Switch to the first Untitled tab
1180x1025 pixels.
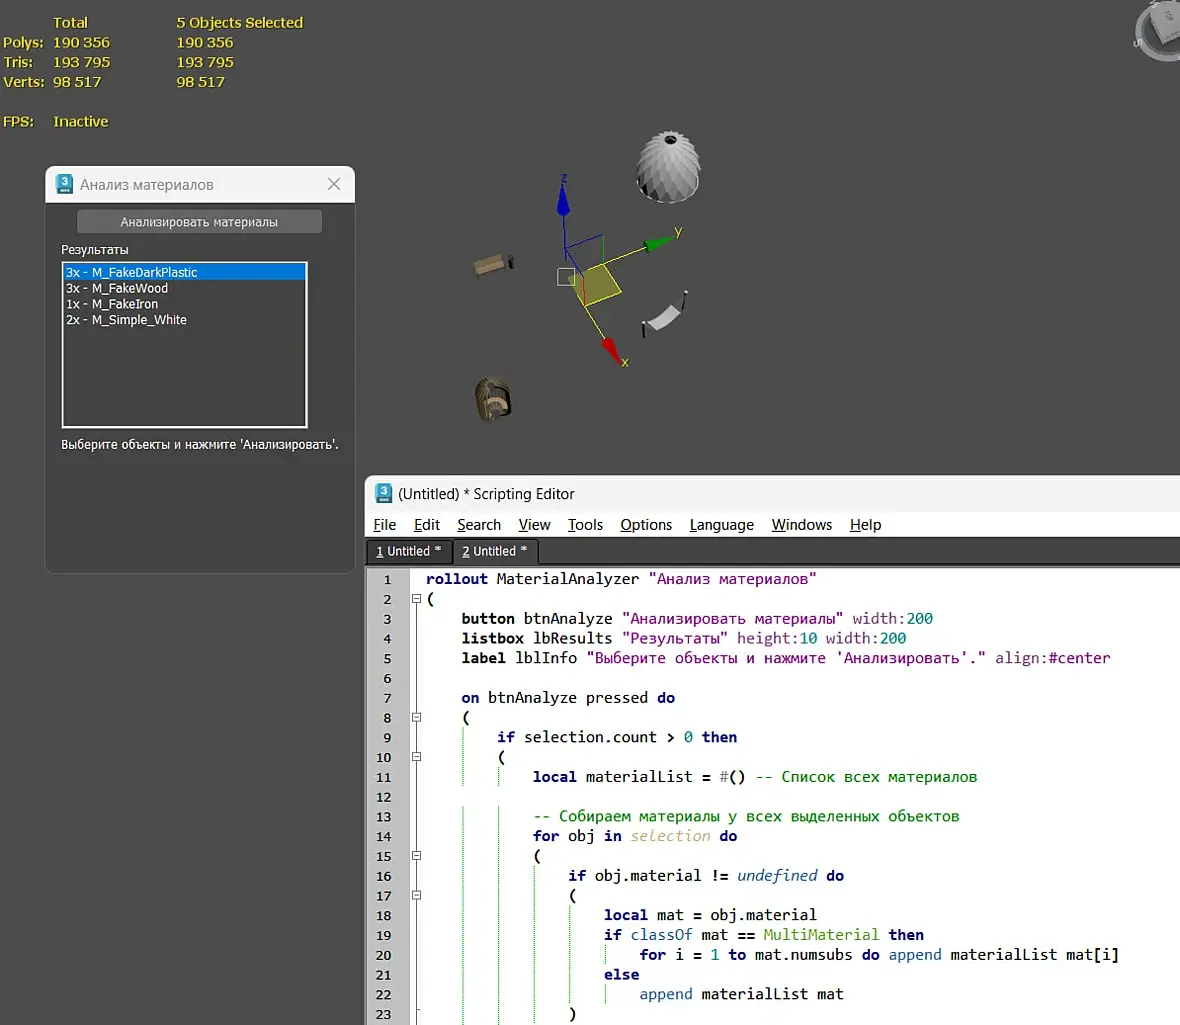click(x=408, y=551)
